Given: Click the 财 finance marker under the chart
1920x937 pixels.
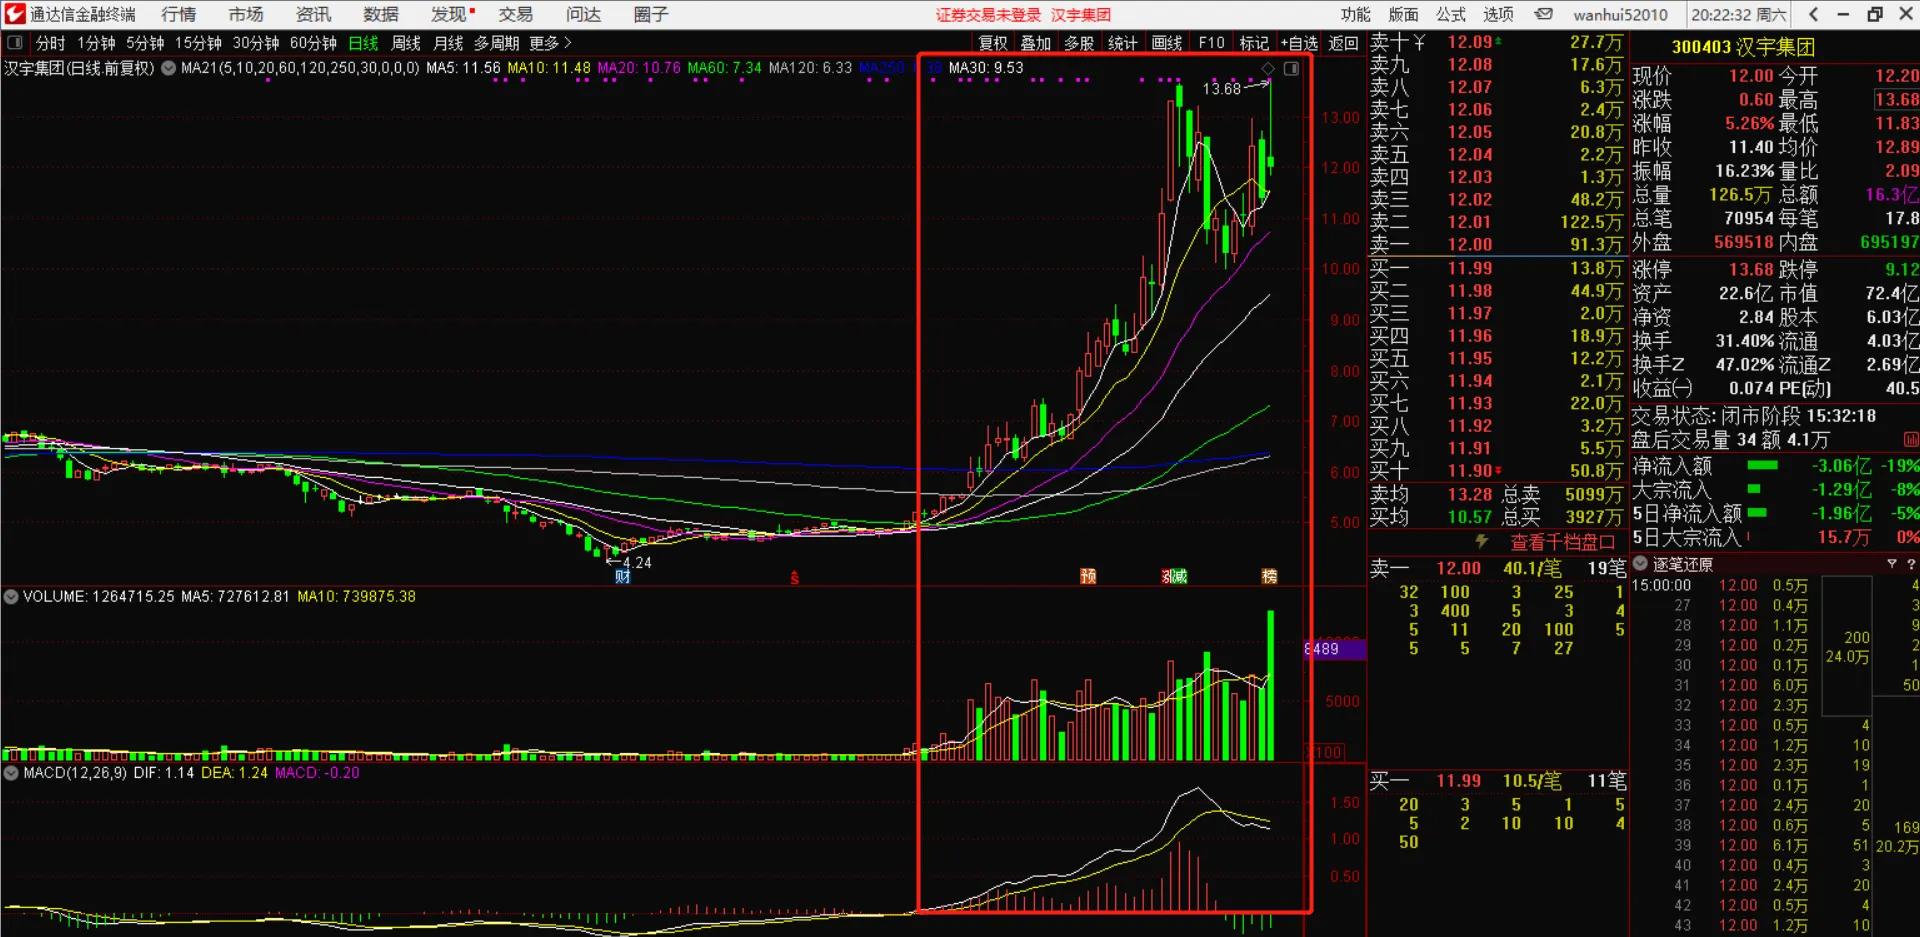Looking at the screenshot, I should [x=622, y=576].
